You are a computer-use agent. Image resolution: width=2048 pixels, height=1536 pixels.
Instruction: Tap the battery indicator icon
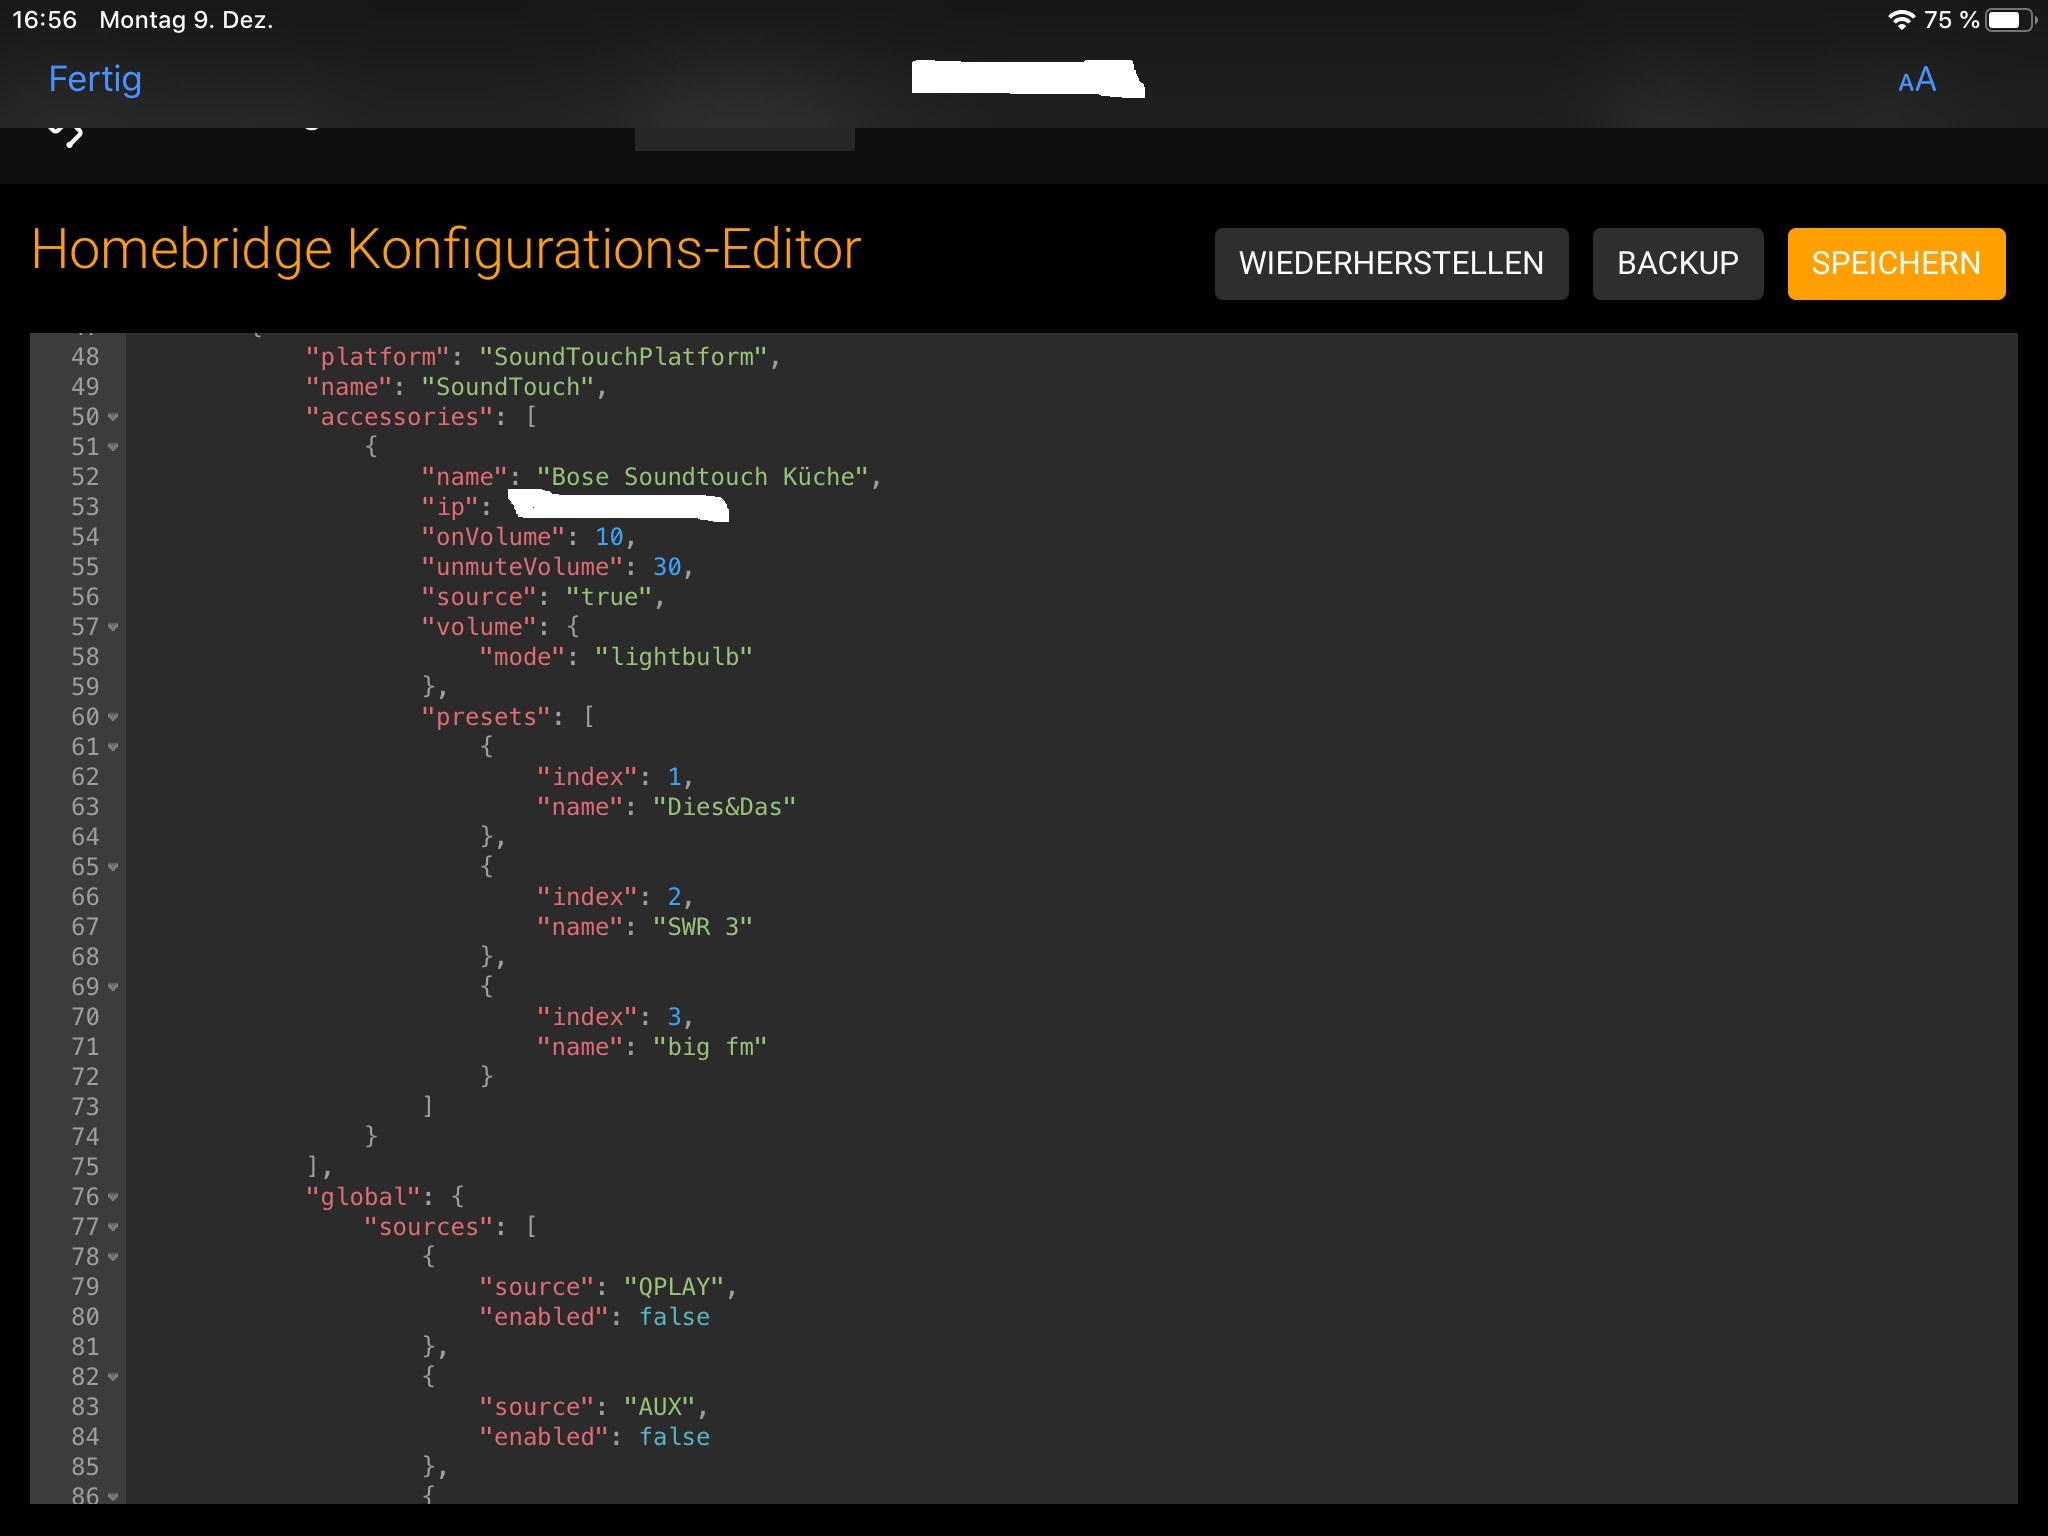click(2008, 20)
